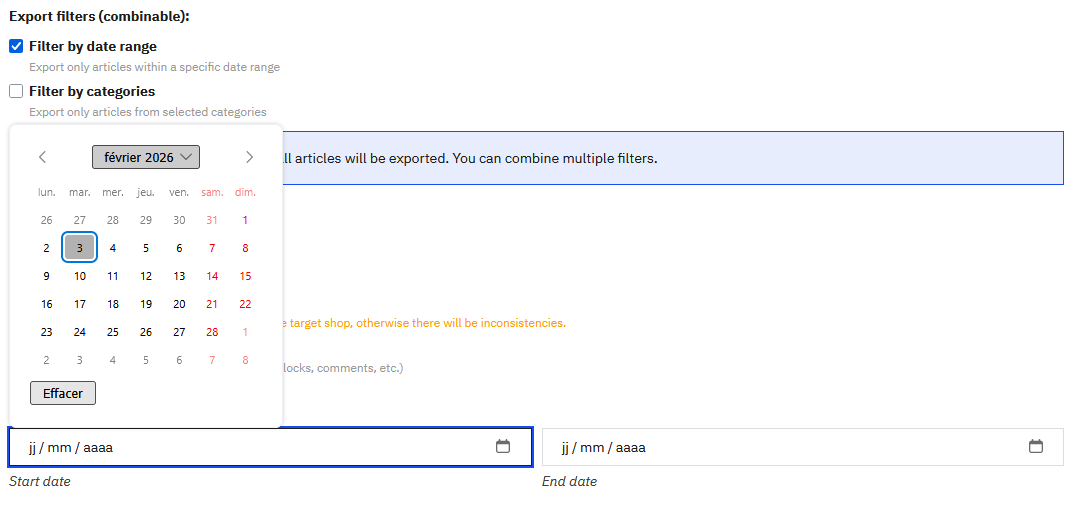Choose February 28 in the calendar

(x=212, y=332)
